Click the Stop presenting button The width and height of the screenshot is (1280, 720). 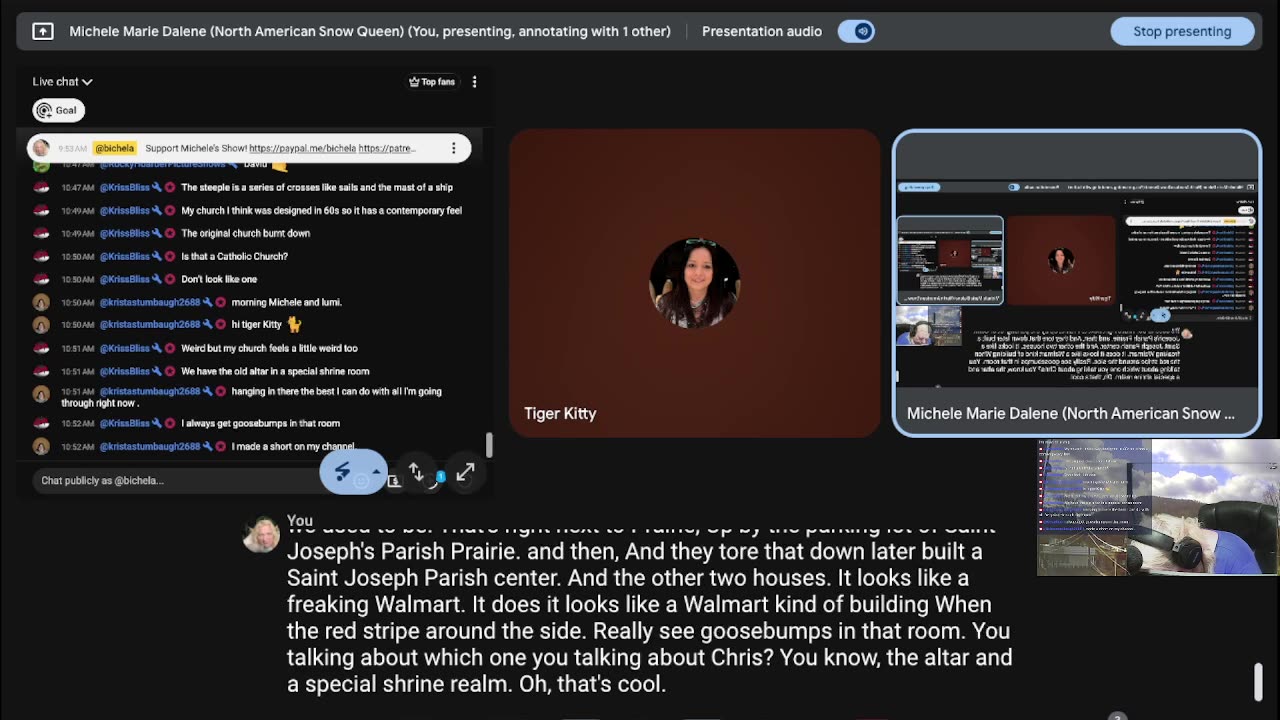[1182, 31]
